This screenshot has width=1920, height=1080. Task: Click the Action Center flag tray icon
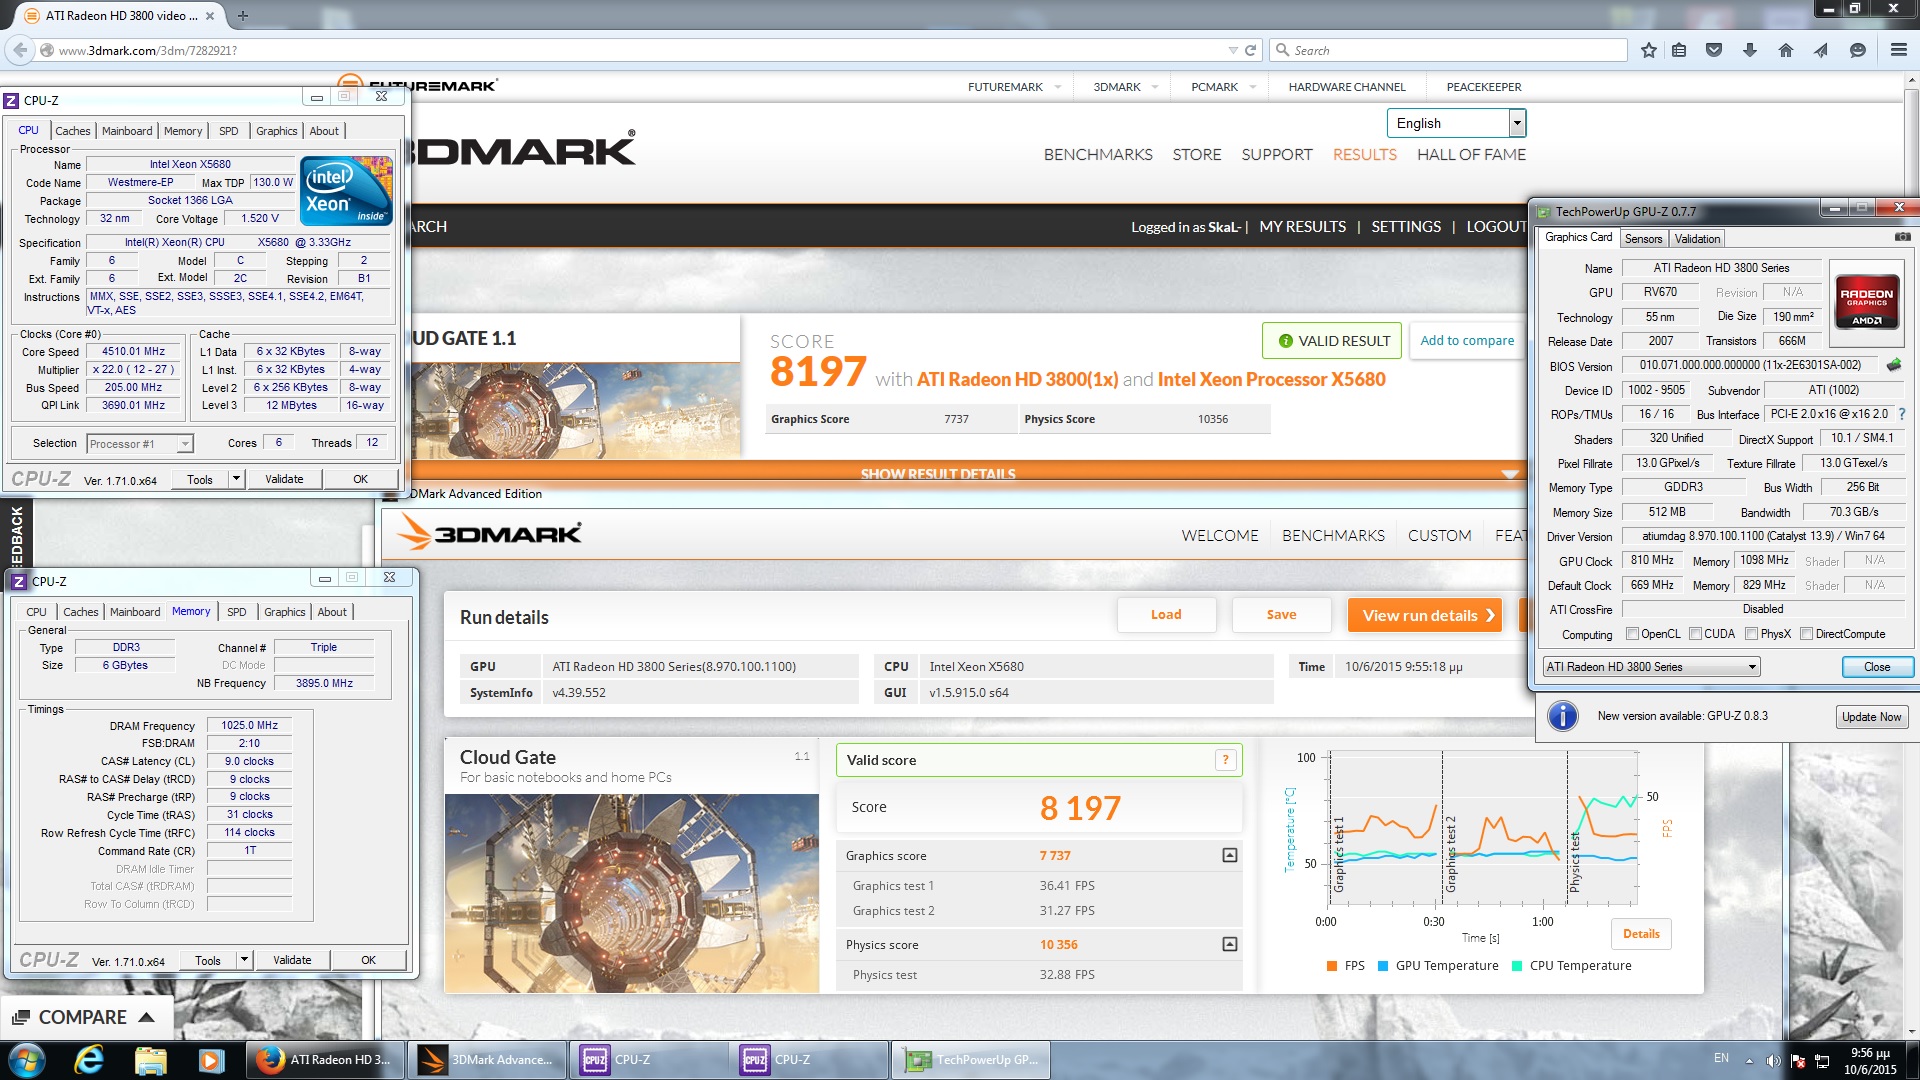tap(1797, 1061)
